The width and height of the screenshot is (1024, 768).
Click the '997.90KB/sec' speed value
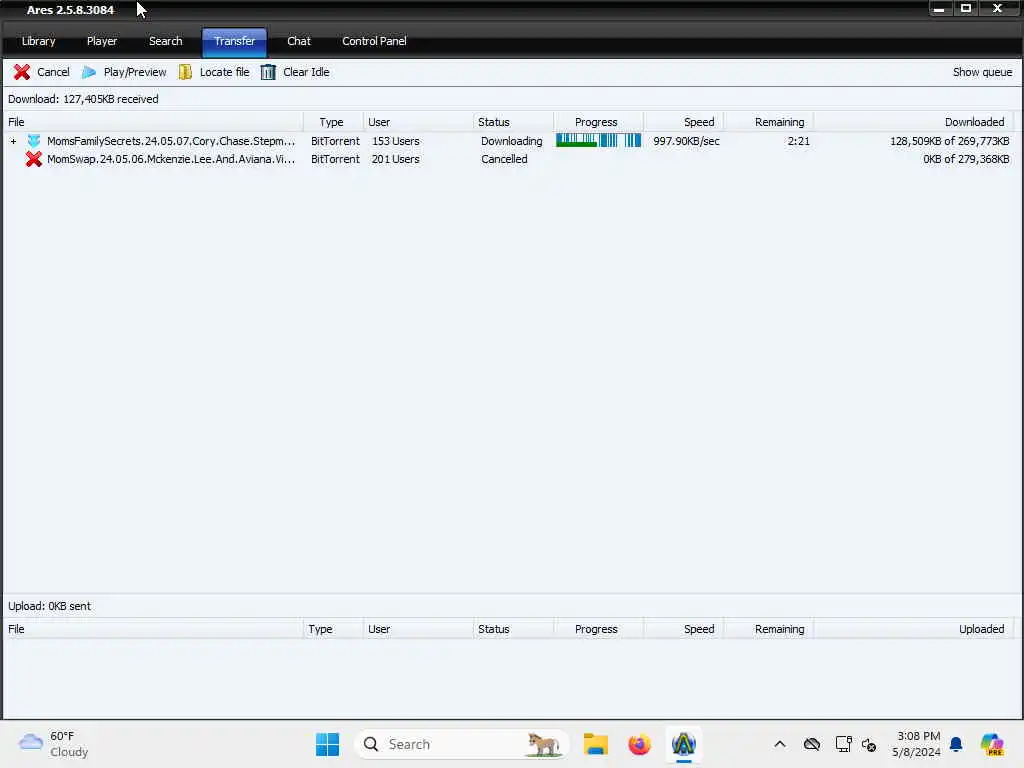[x=686, y=141]
